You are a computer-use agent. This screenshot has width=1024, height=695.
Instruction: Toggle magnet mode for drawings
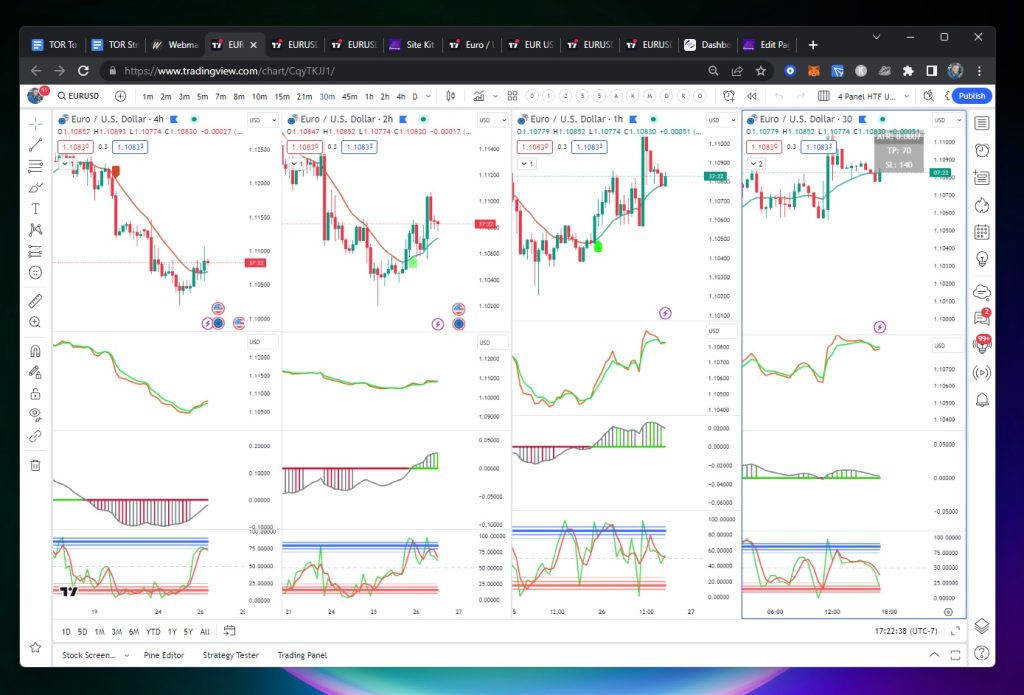[x=35, y=351]
